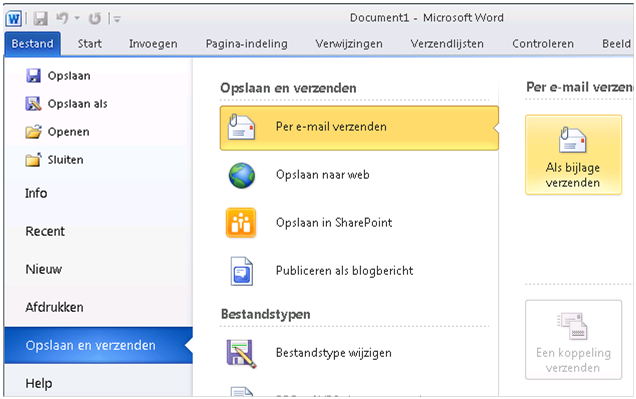
Task: Select Publiceren als blogbericht option text
Action: coord(344,270)
